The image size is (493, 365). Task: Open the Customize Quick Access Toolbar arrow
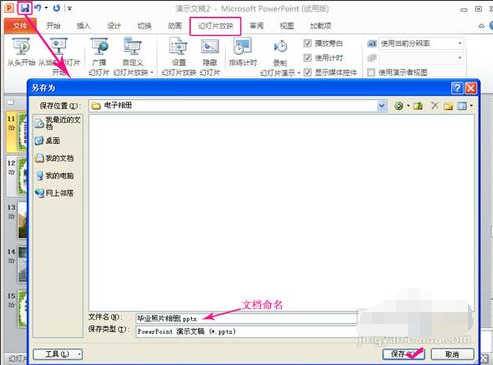(69, 8)
